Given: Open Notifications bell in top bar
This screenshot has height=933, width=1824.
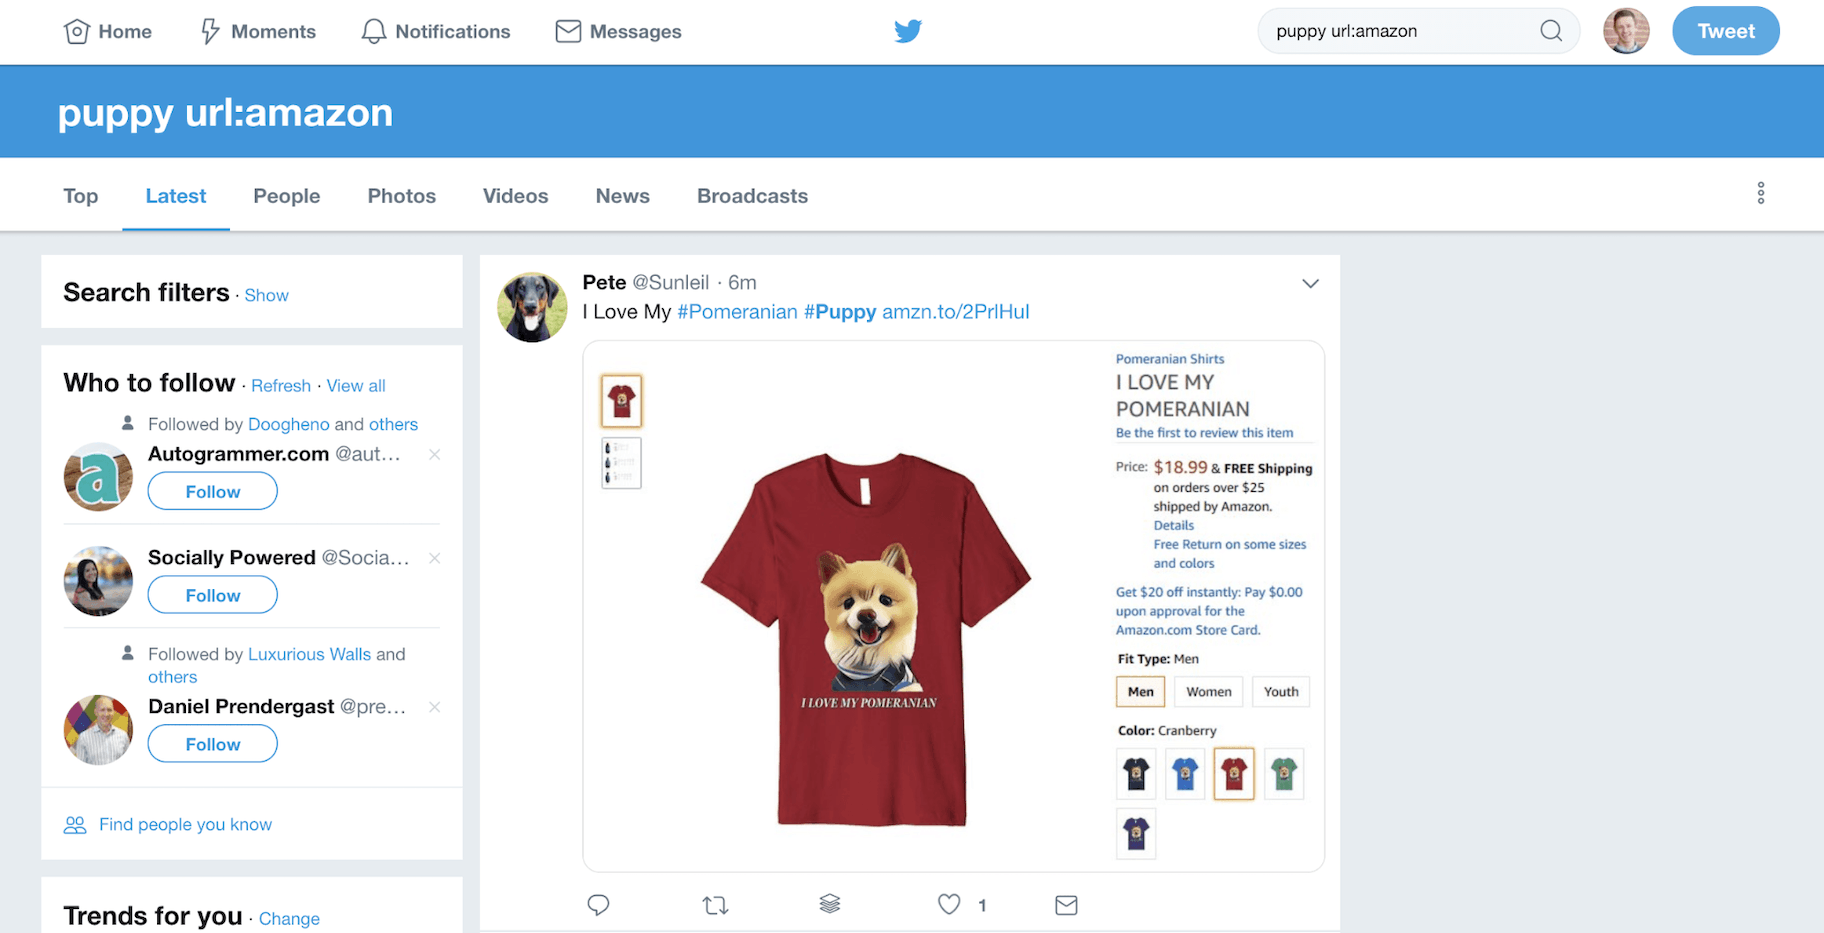Looking at the screenshot, I should pyautogui.click(x=435, y=31).
